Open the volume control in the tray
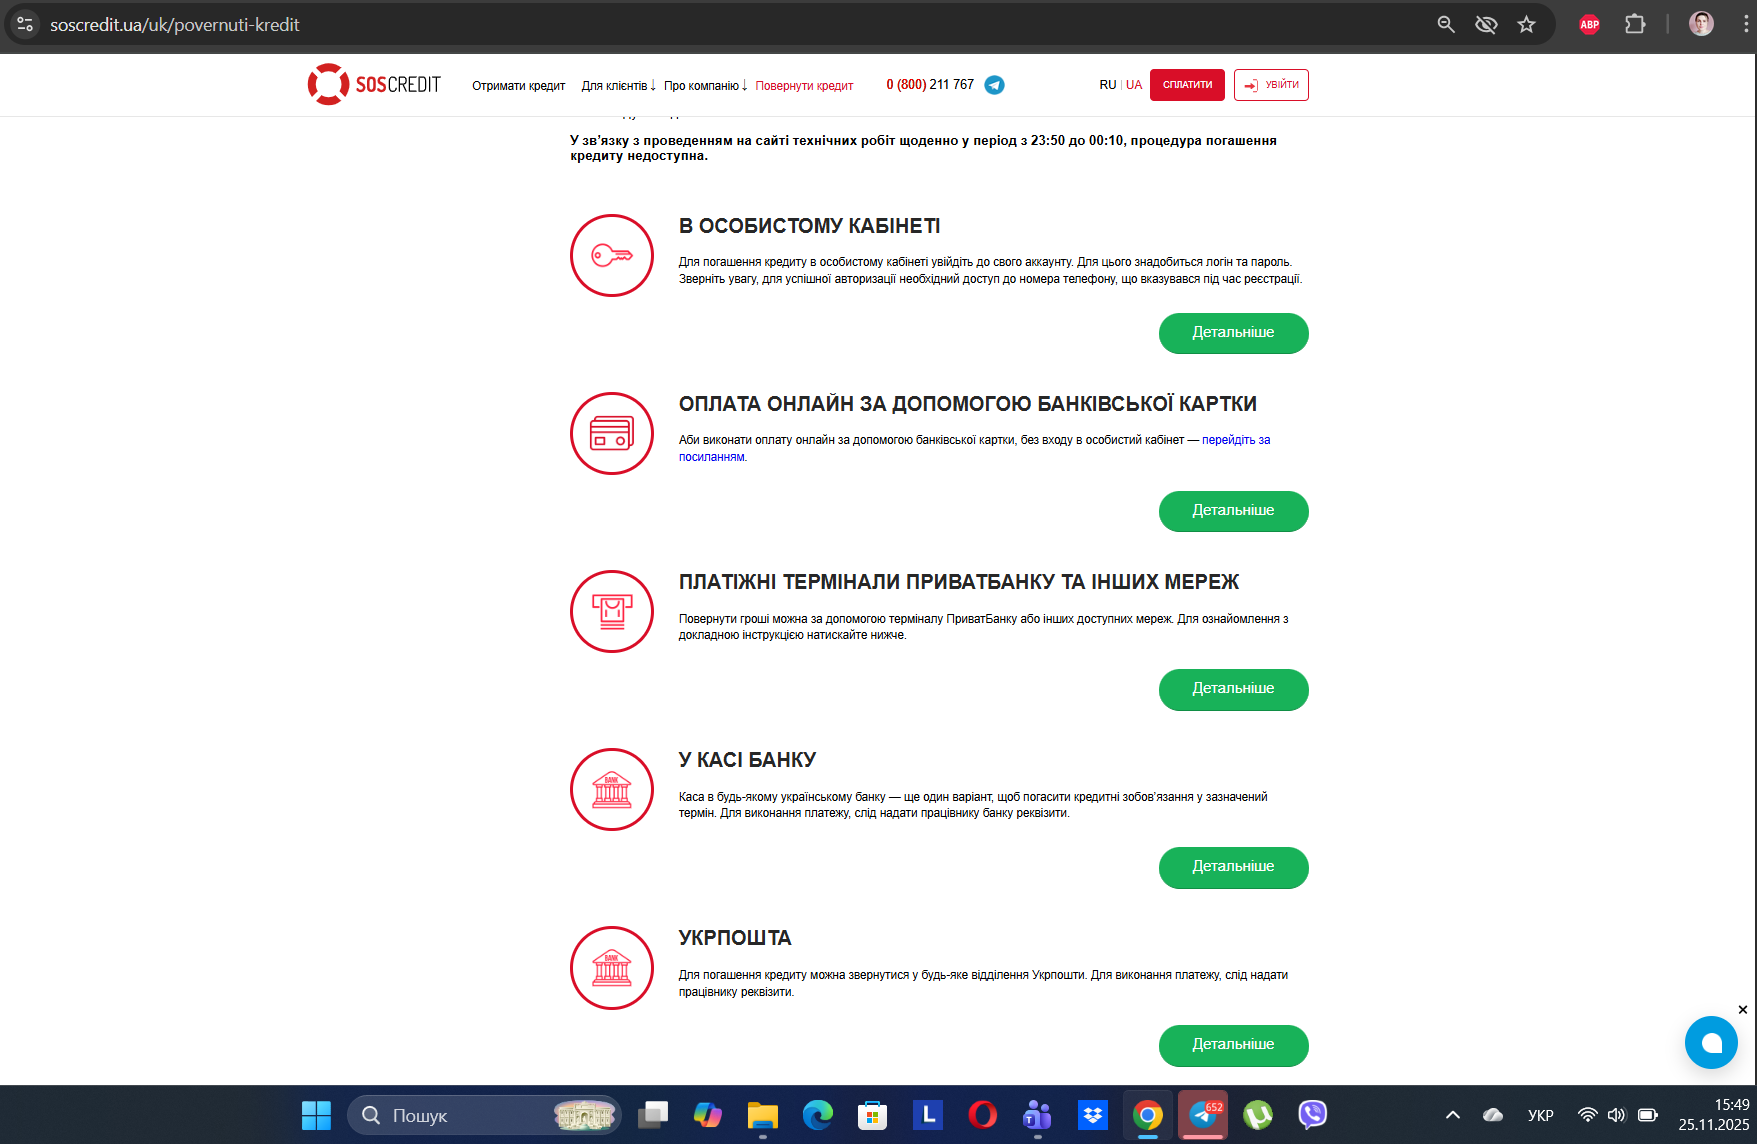The image size is (1757, 1144). tap(1617, 1115)
